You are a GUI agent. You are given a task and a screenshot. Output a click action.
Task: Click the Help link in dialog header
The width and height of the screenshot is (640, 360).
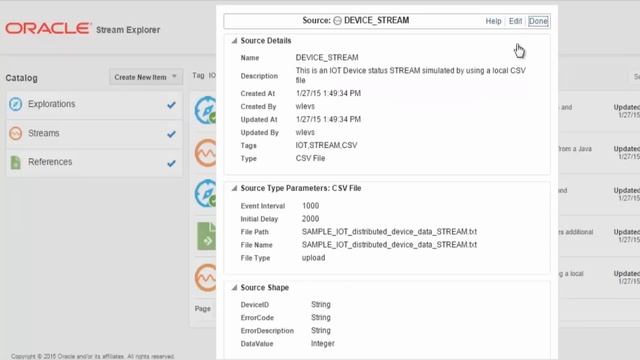(493, 21)
